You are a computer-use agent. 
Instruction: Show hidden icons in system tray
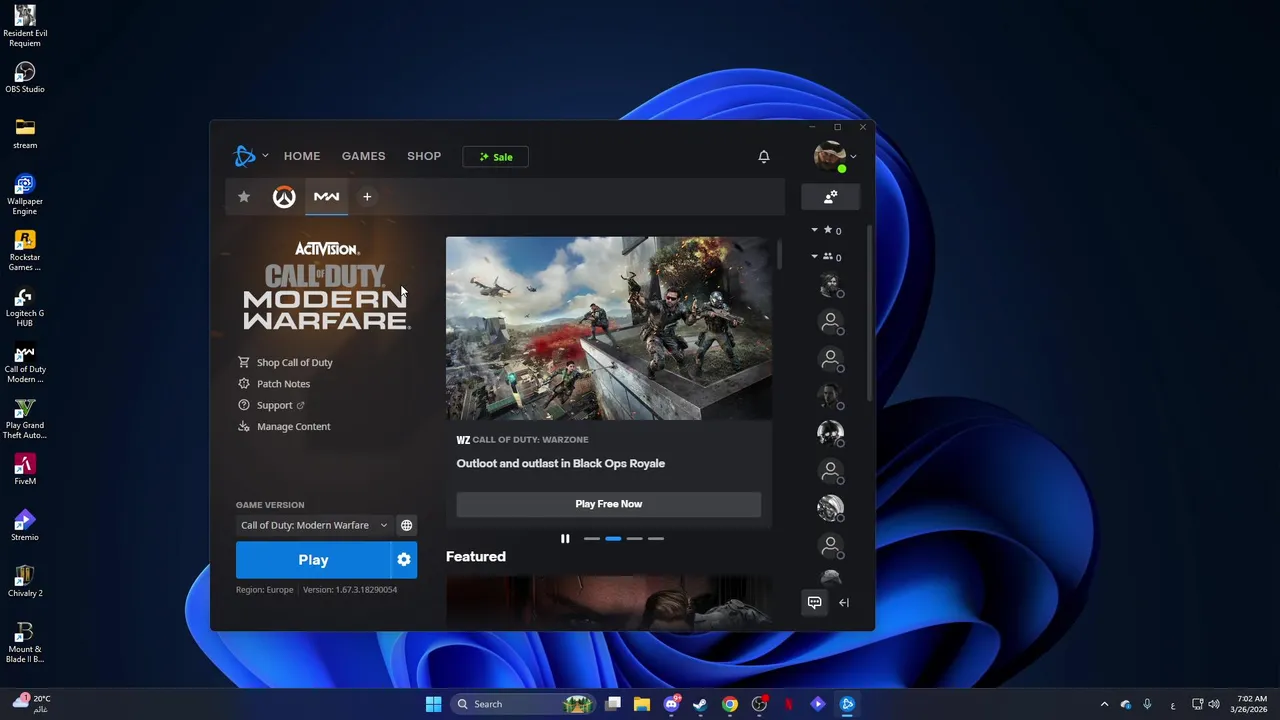point(1104,704)
